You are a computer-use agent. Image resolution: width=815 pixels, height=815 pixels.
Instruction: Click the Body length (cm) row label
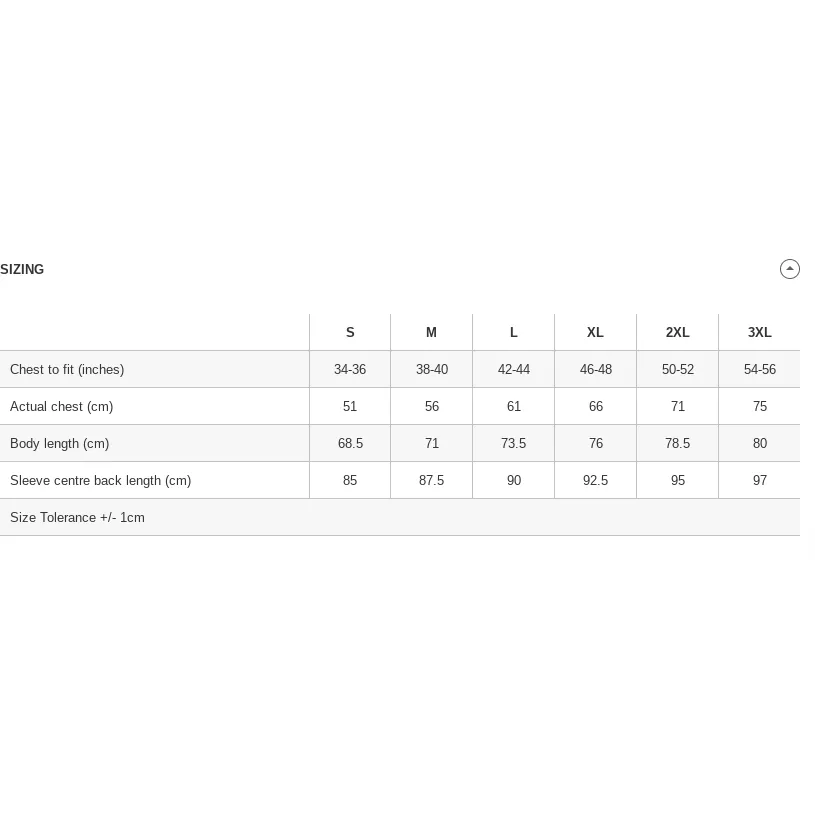pyautogui.click(x=59, y=443)
